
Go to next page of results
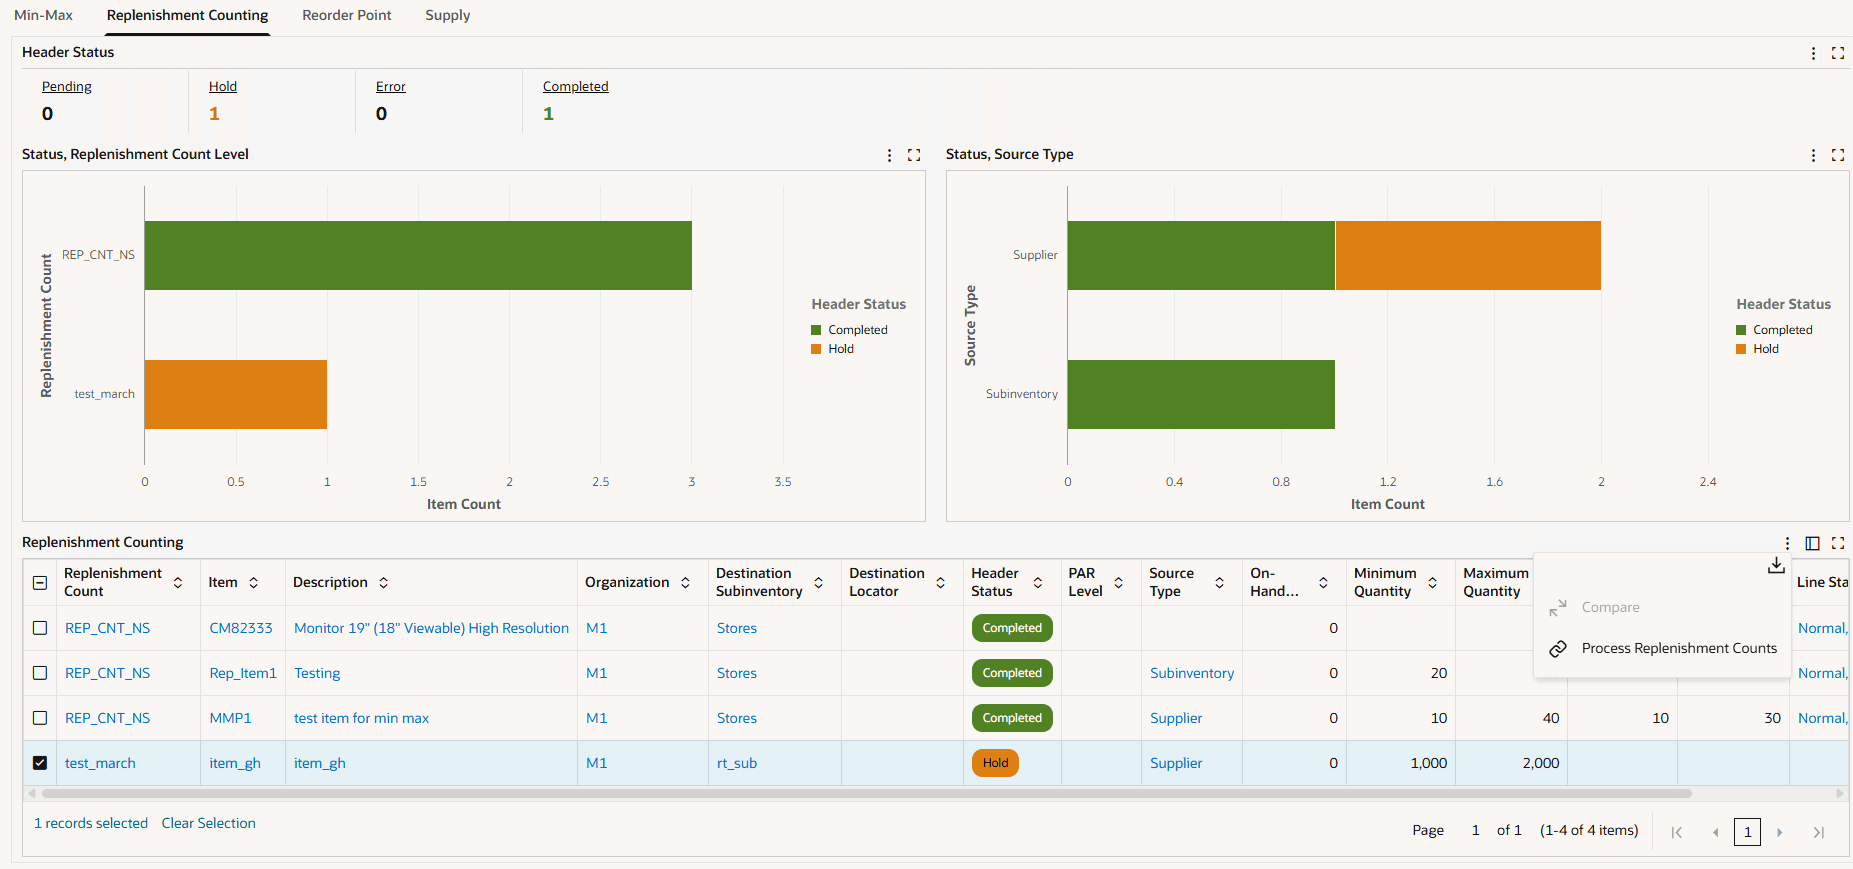tap(1780, 832)
